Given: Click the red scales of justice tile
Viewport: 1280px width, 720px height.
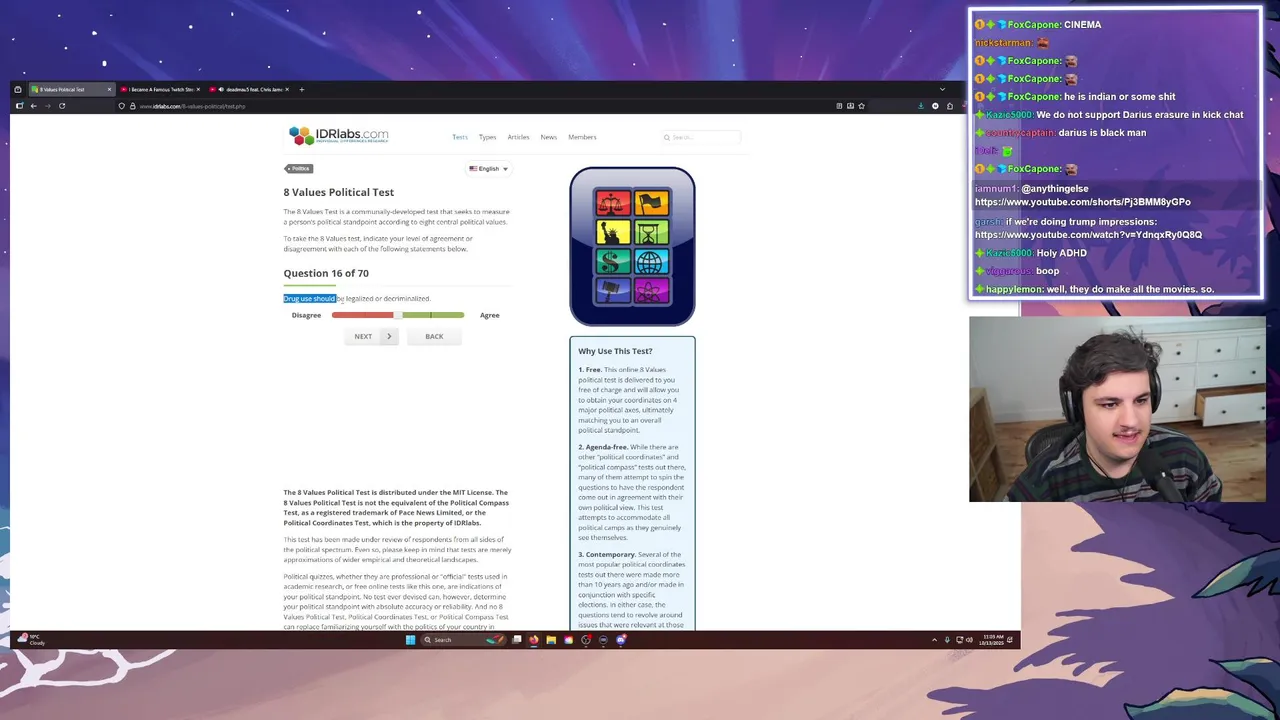Looking at the screenshot, I should click(x=613, y=203).
